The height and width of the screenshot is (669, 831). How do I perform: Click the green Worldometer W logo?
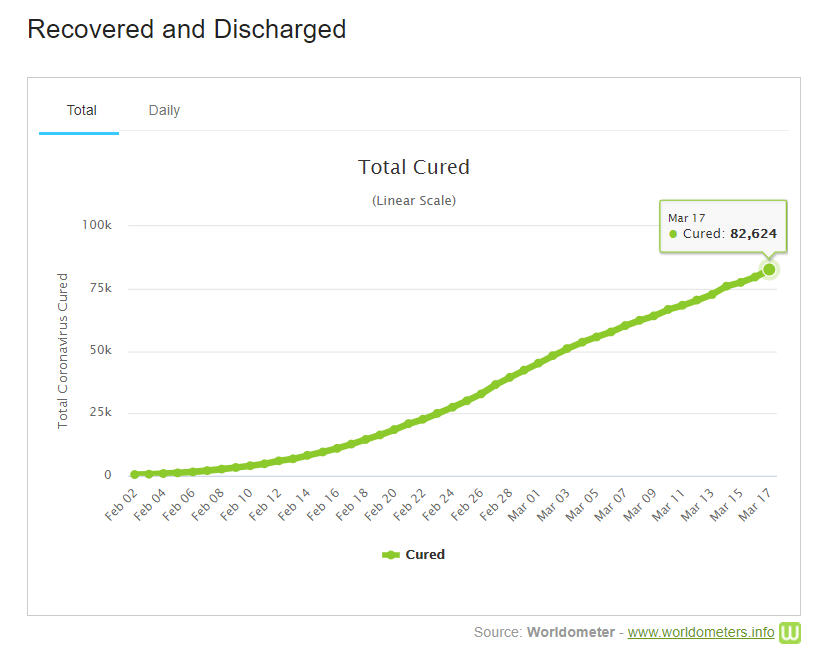(790, 632)
